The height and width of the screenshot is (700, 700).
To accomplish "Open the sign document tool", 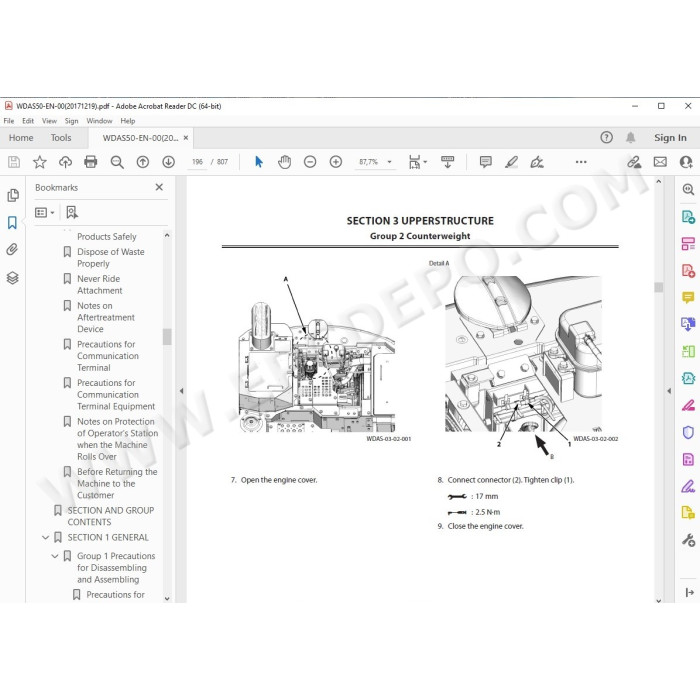I will pyautogui.click(x=537, y=162).
